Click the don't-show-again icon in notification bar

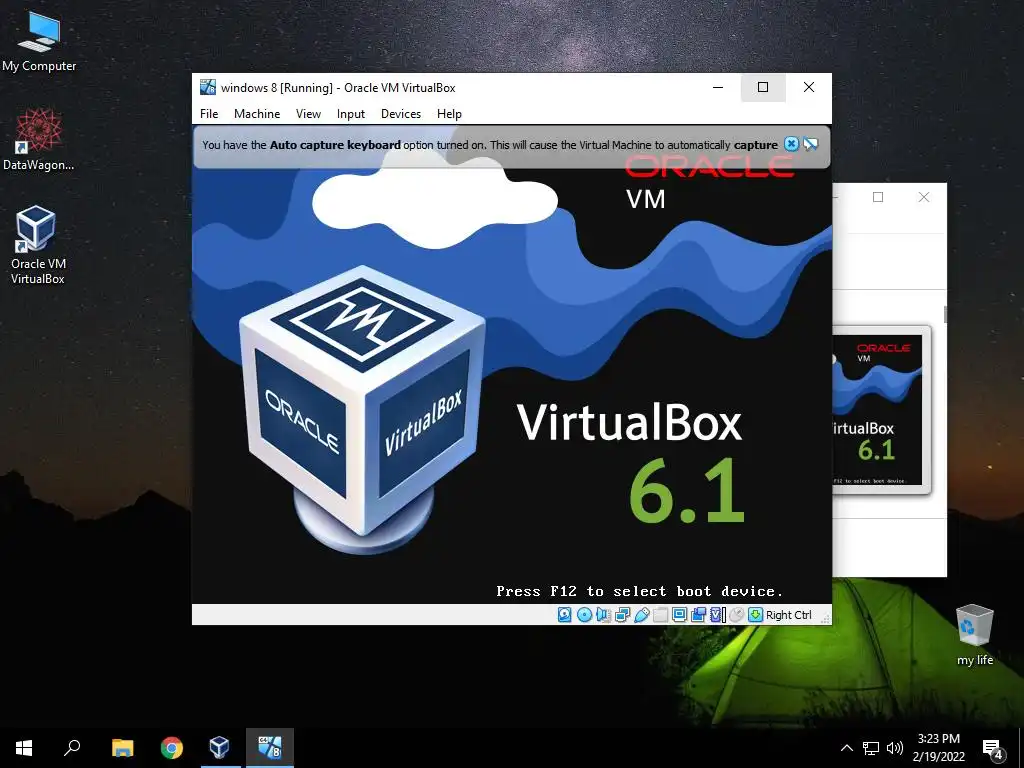[810, 144]
